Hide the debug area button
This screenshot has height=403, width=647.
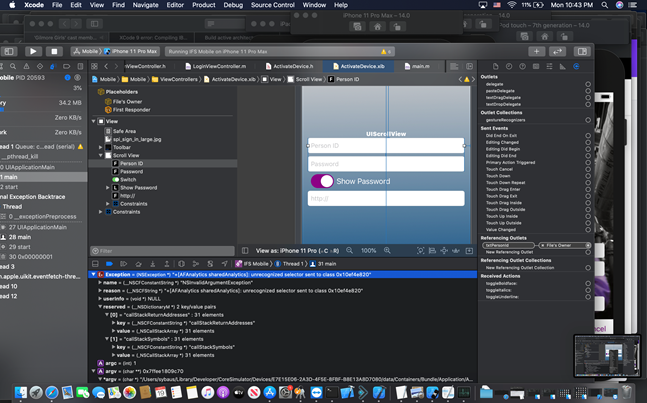click(x=95, y=264)
